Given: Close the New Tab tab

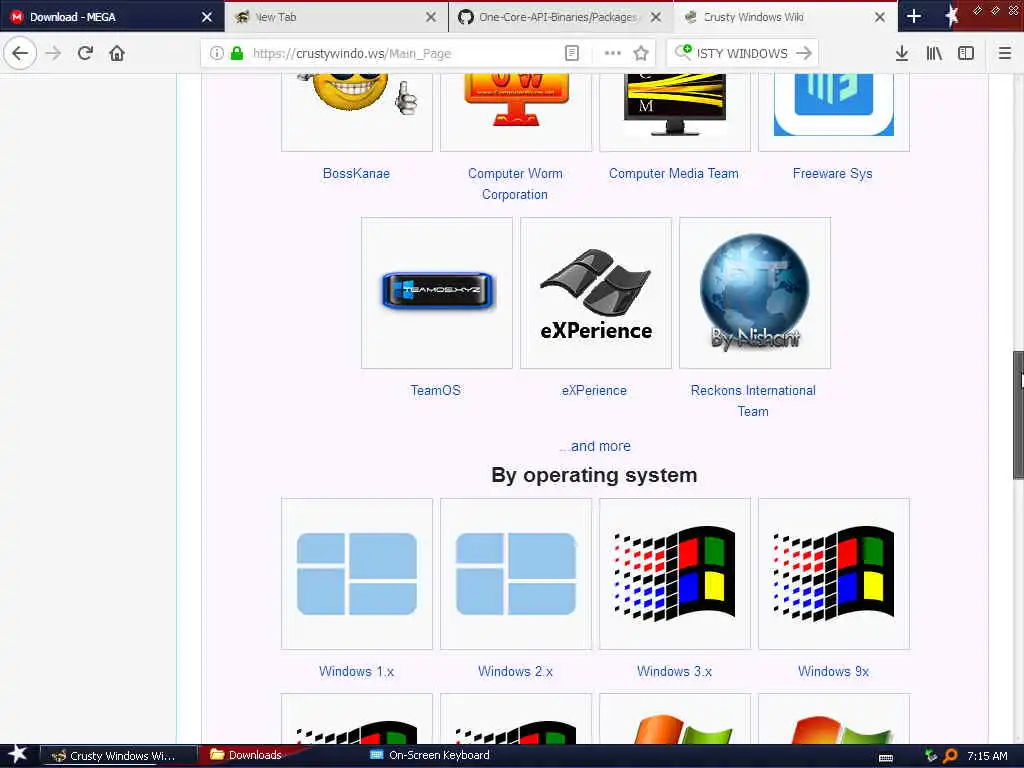Looking at the screenshot, I should coord(431,17).
